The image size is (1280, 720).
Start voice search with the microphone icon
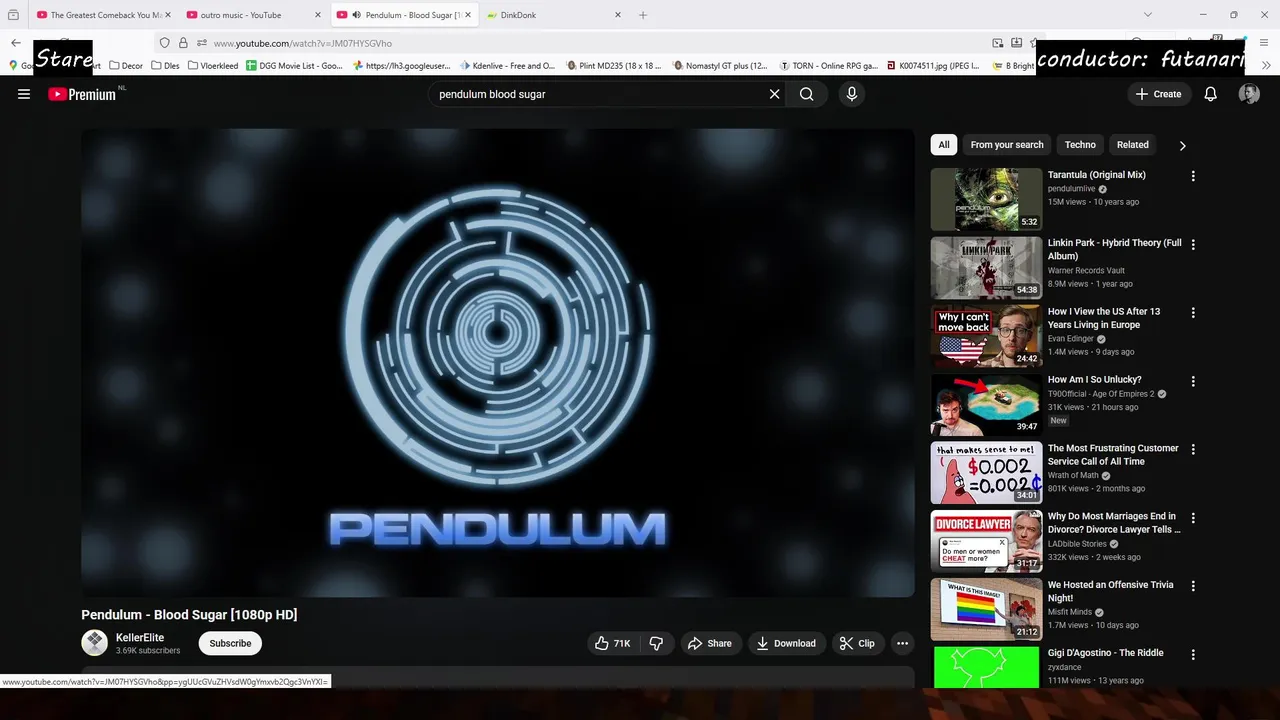[x=852, y=94]
